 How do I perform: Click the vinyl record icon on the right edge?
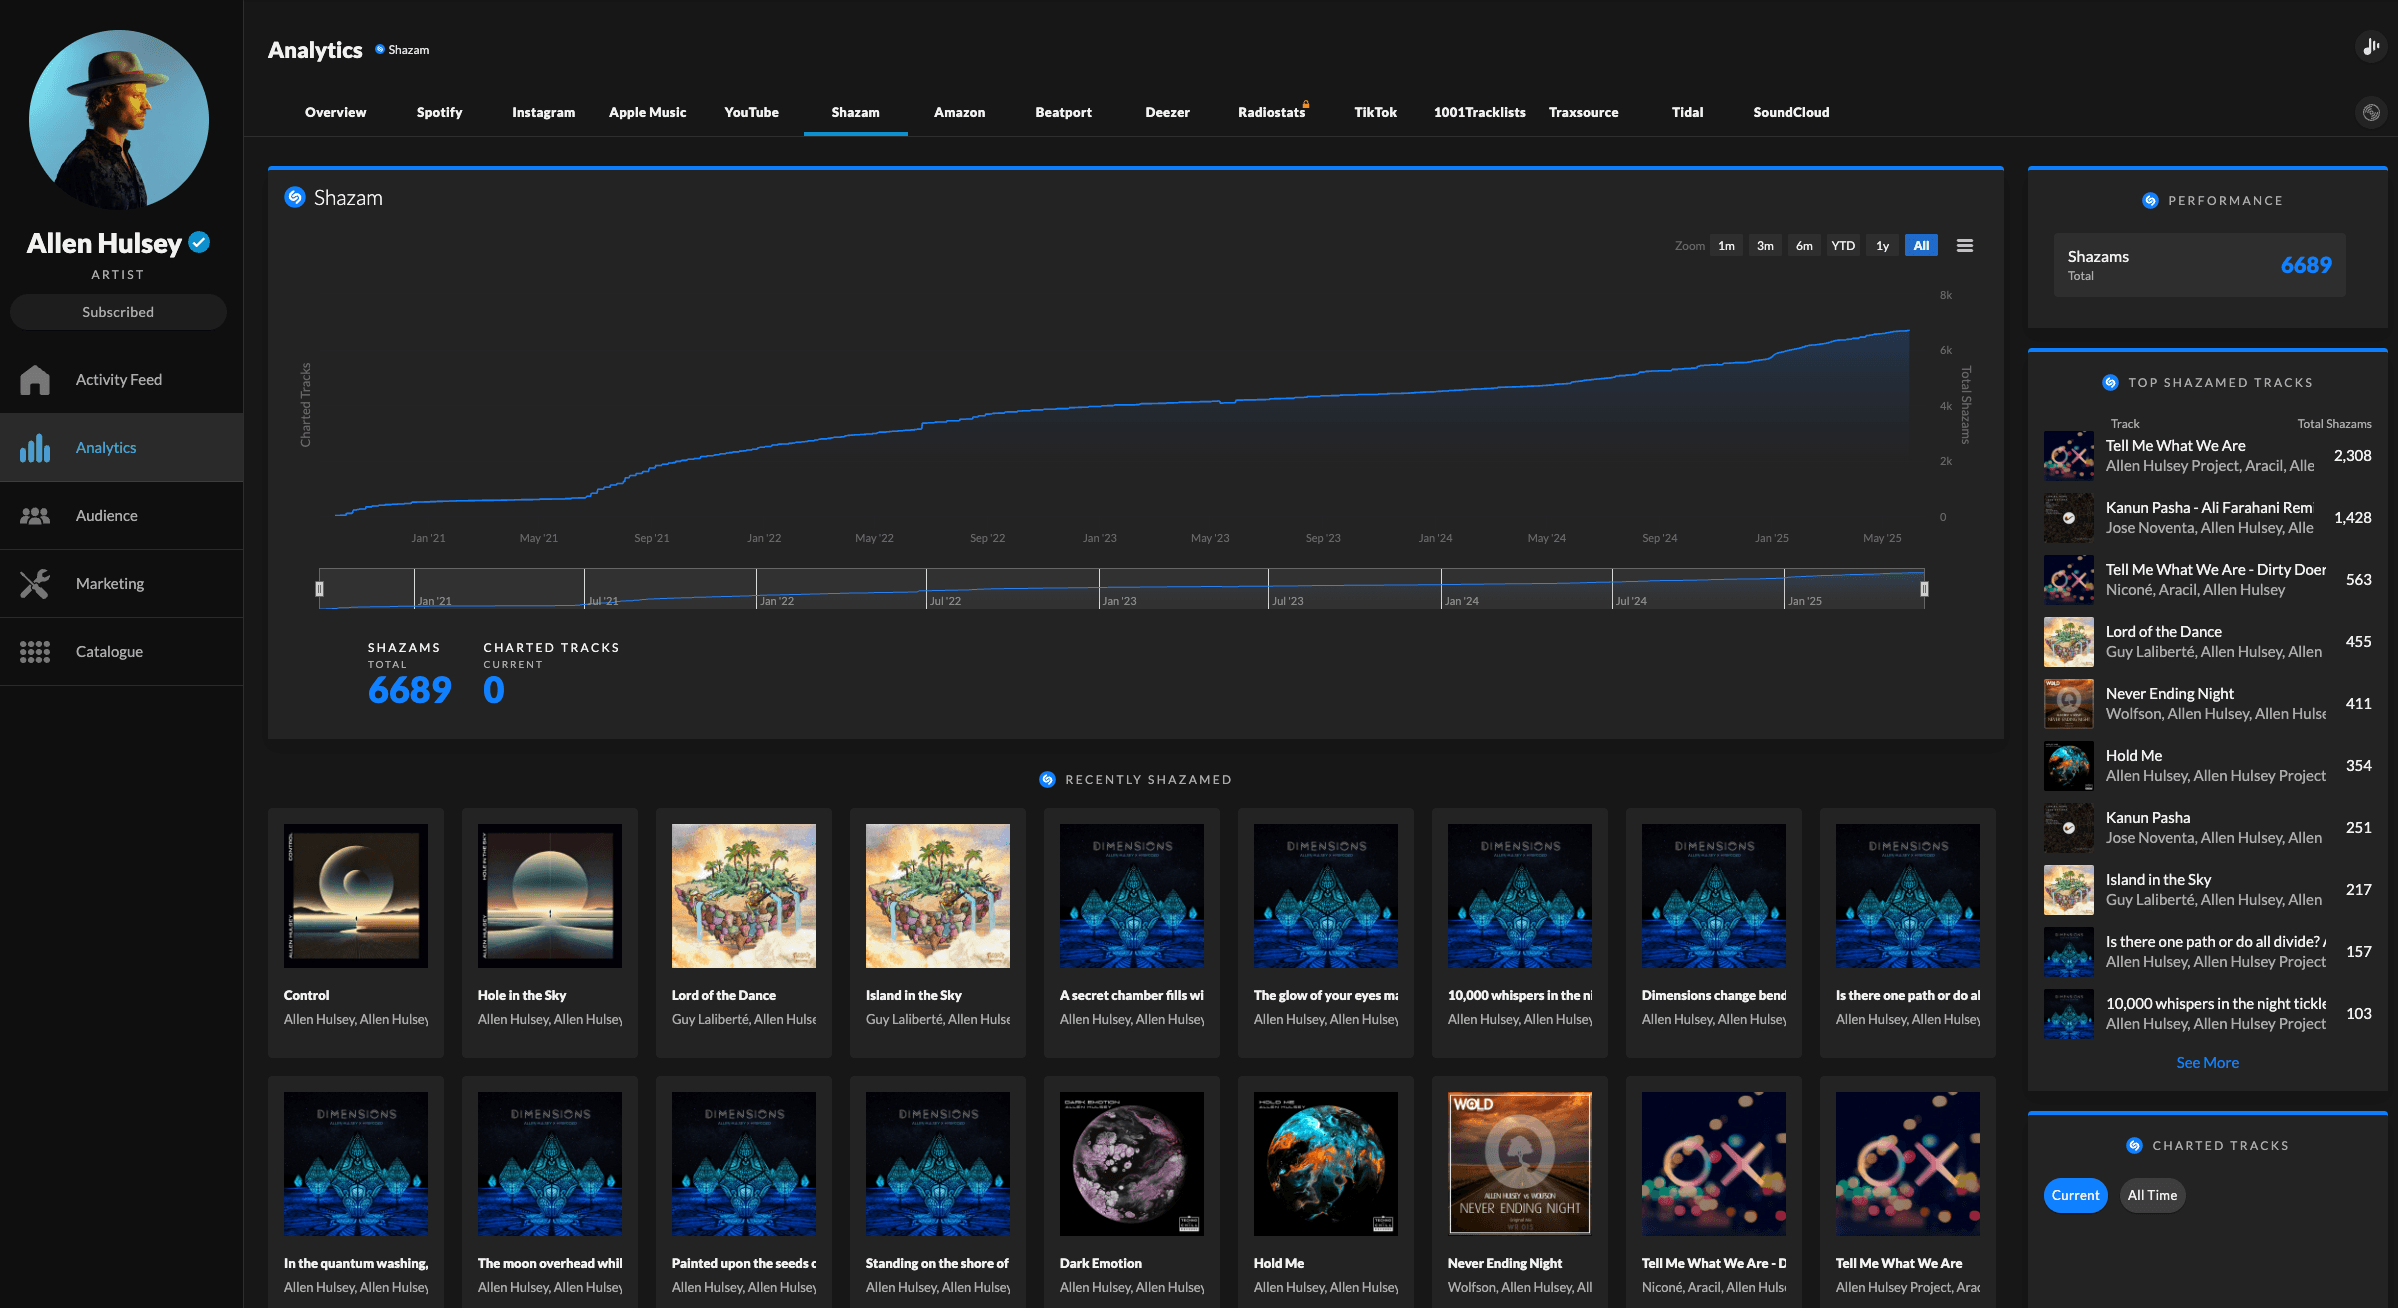point(2371,112)
